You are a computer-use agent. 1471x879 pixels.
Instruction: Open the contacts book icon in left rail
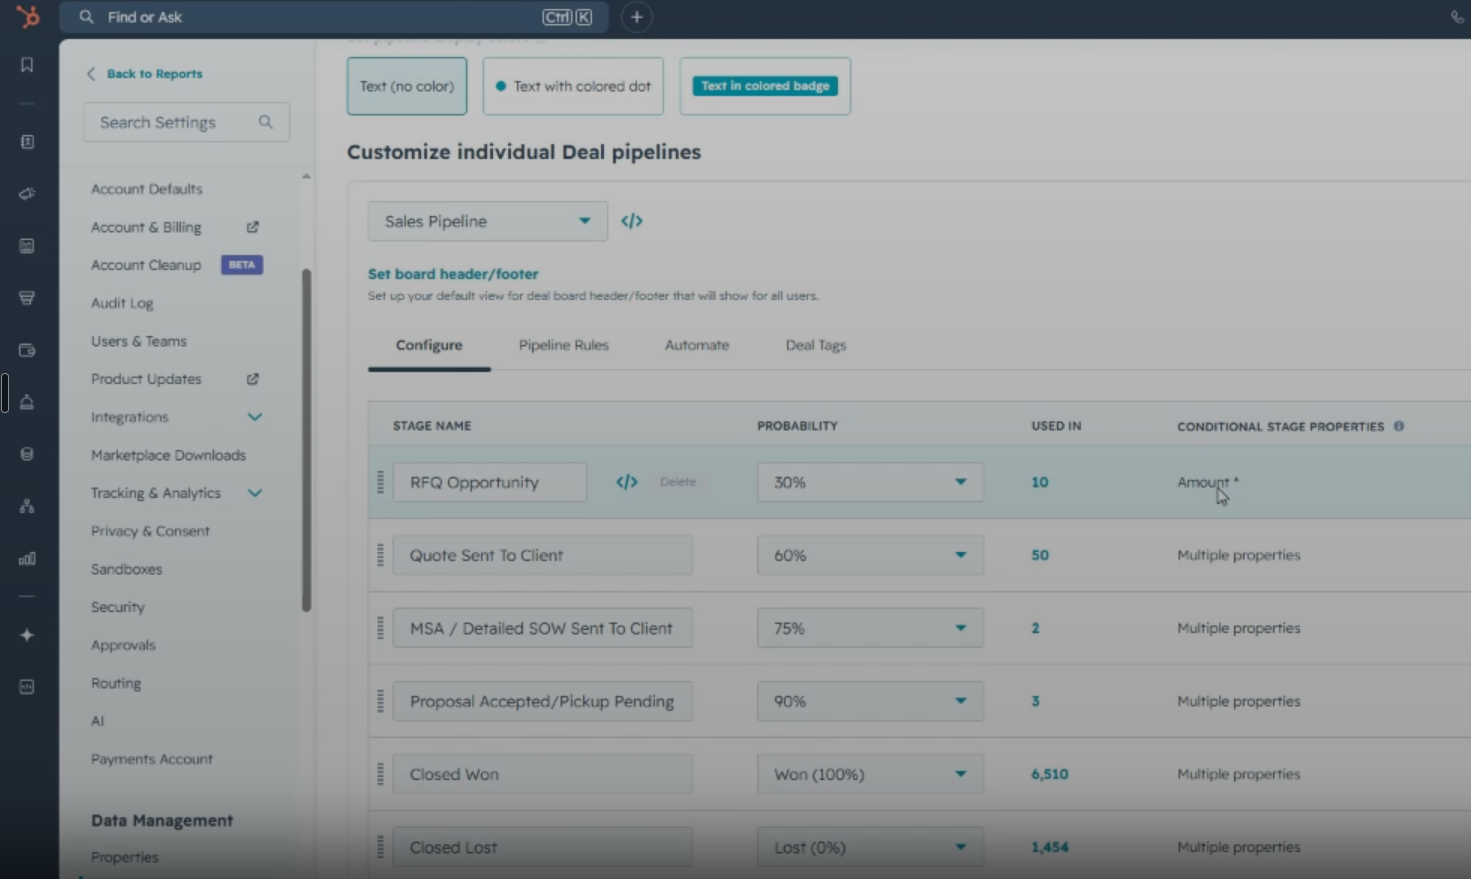[27, 142]
